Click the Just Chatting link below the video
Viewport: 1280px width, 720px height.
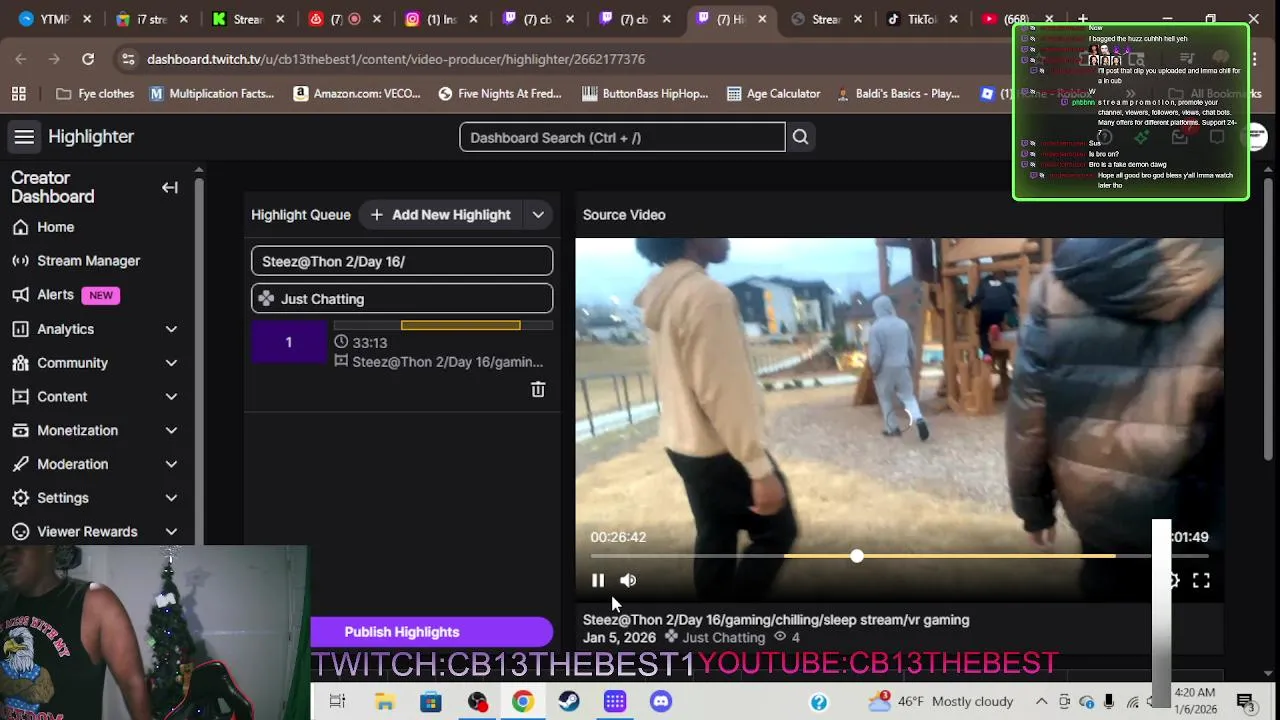724,637
